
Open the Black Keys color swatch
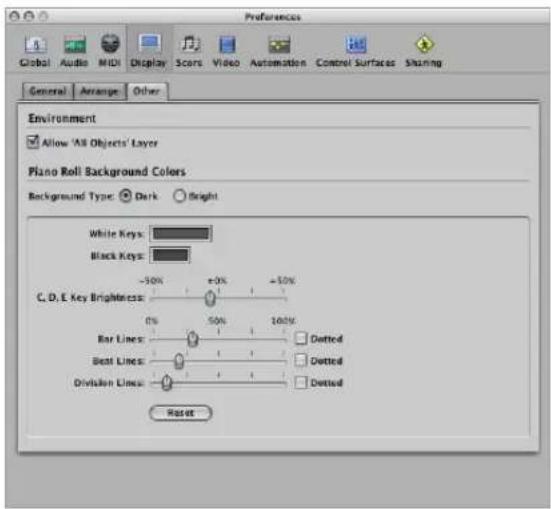point(170,255)
